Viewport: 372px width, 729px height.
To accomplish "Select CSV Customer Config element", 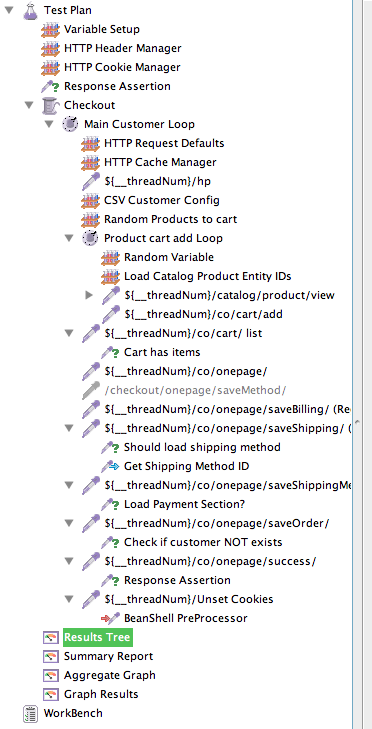I will (x=162, y=200).
